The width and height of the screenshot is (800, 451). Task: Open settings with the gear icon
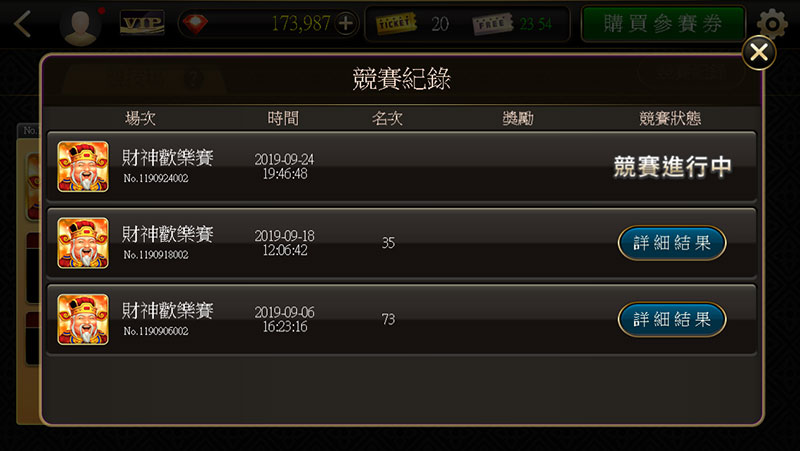point(772,24)
